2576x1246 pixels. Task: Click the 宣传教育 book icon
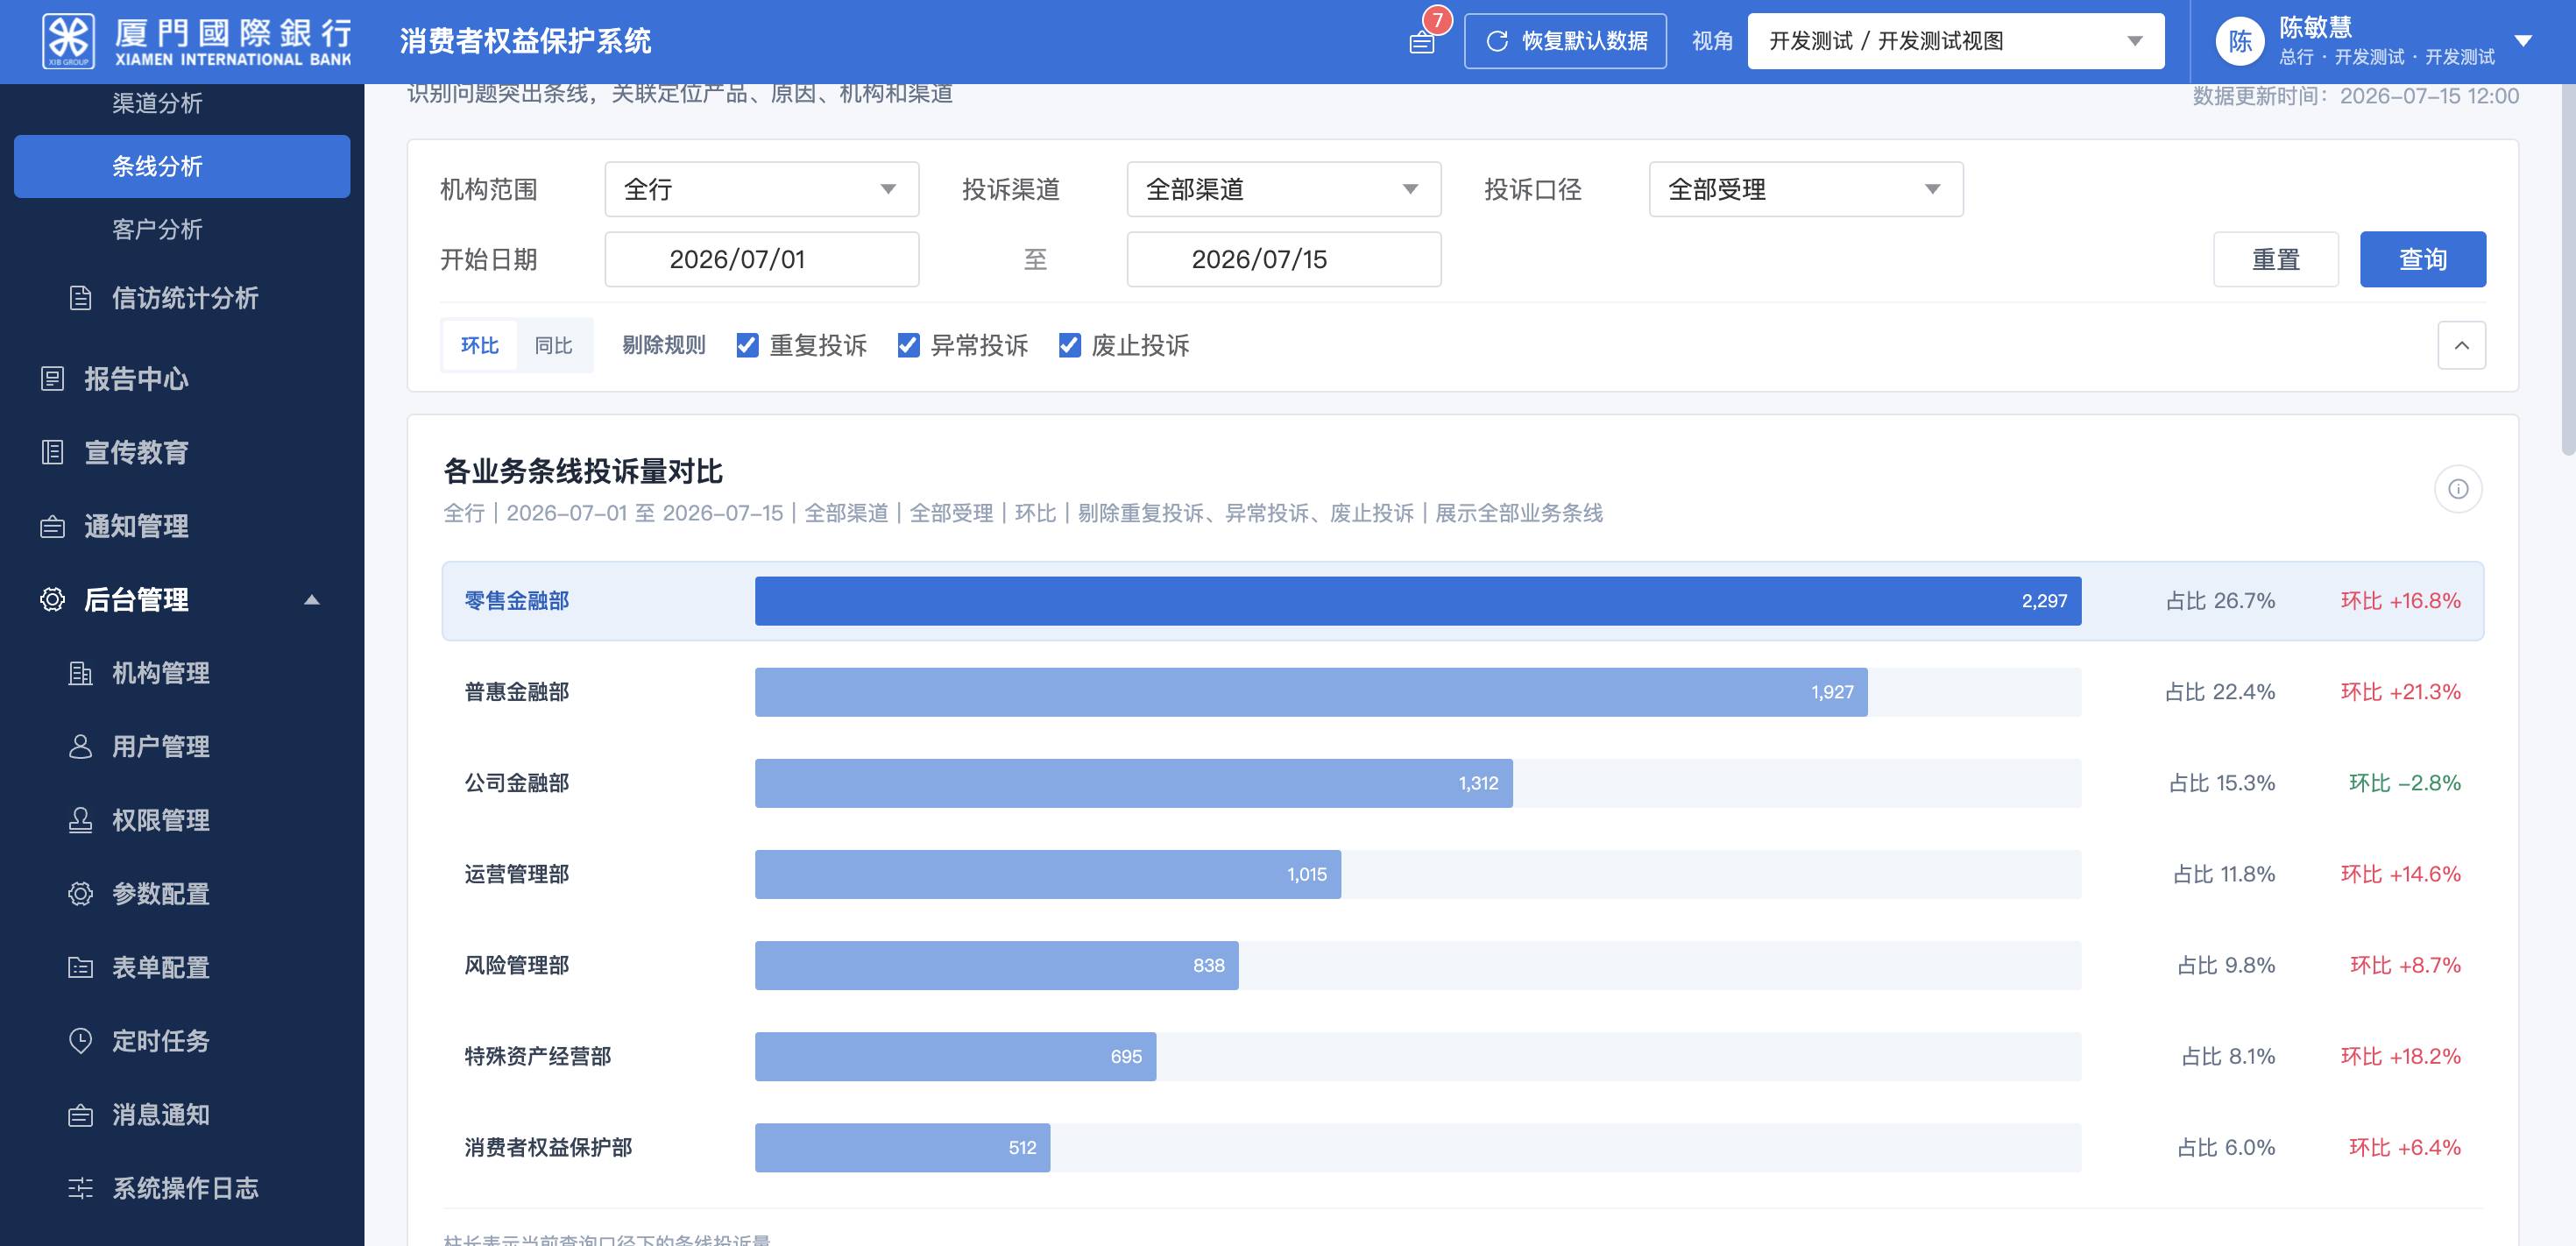[52, 452]
